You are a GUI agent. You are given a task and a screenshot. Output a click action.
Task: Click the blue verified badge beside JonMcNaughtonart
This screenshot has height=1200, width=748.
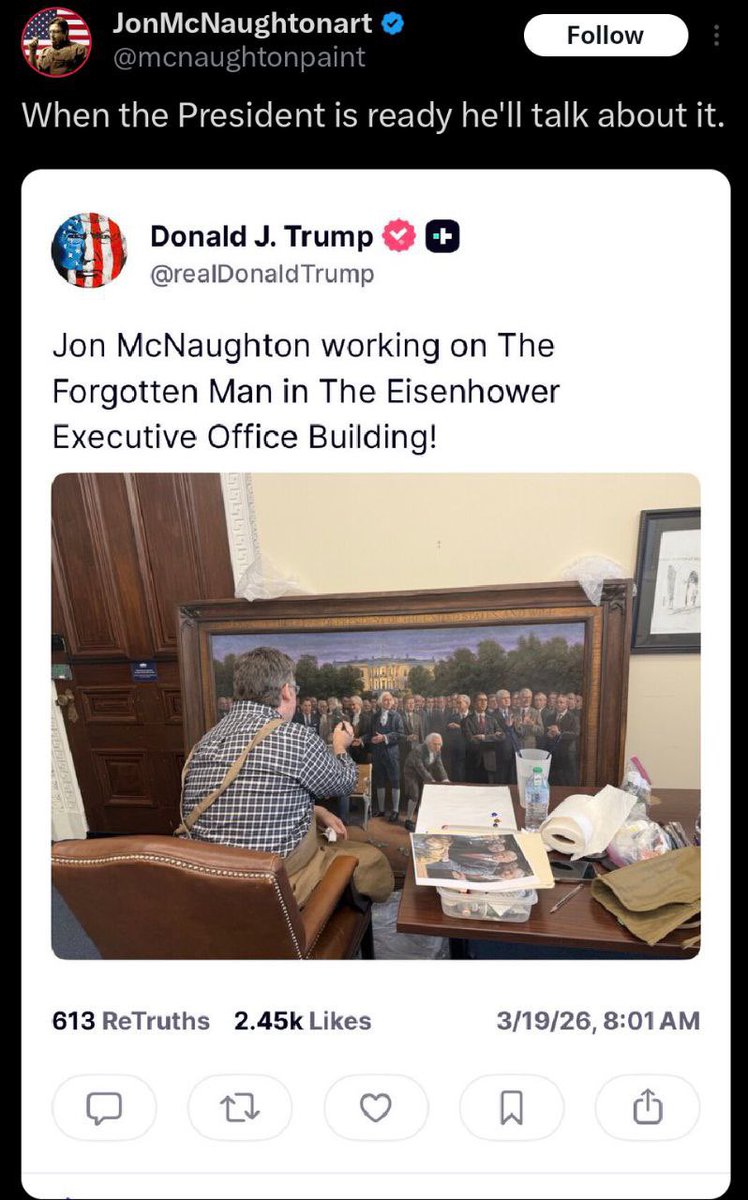click(x=394, y=23)
